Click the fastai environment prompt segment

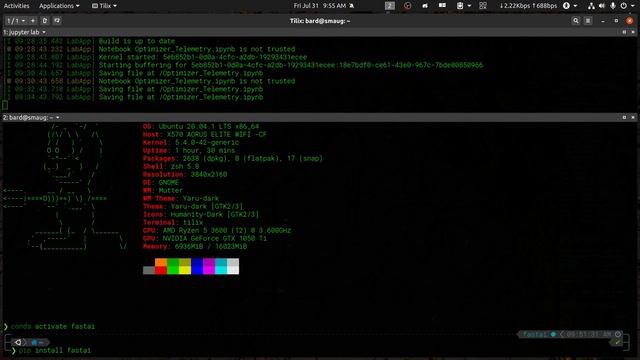point(538,334)
